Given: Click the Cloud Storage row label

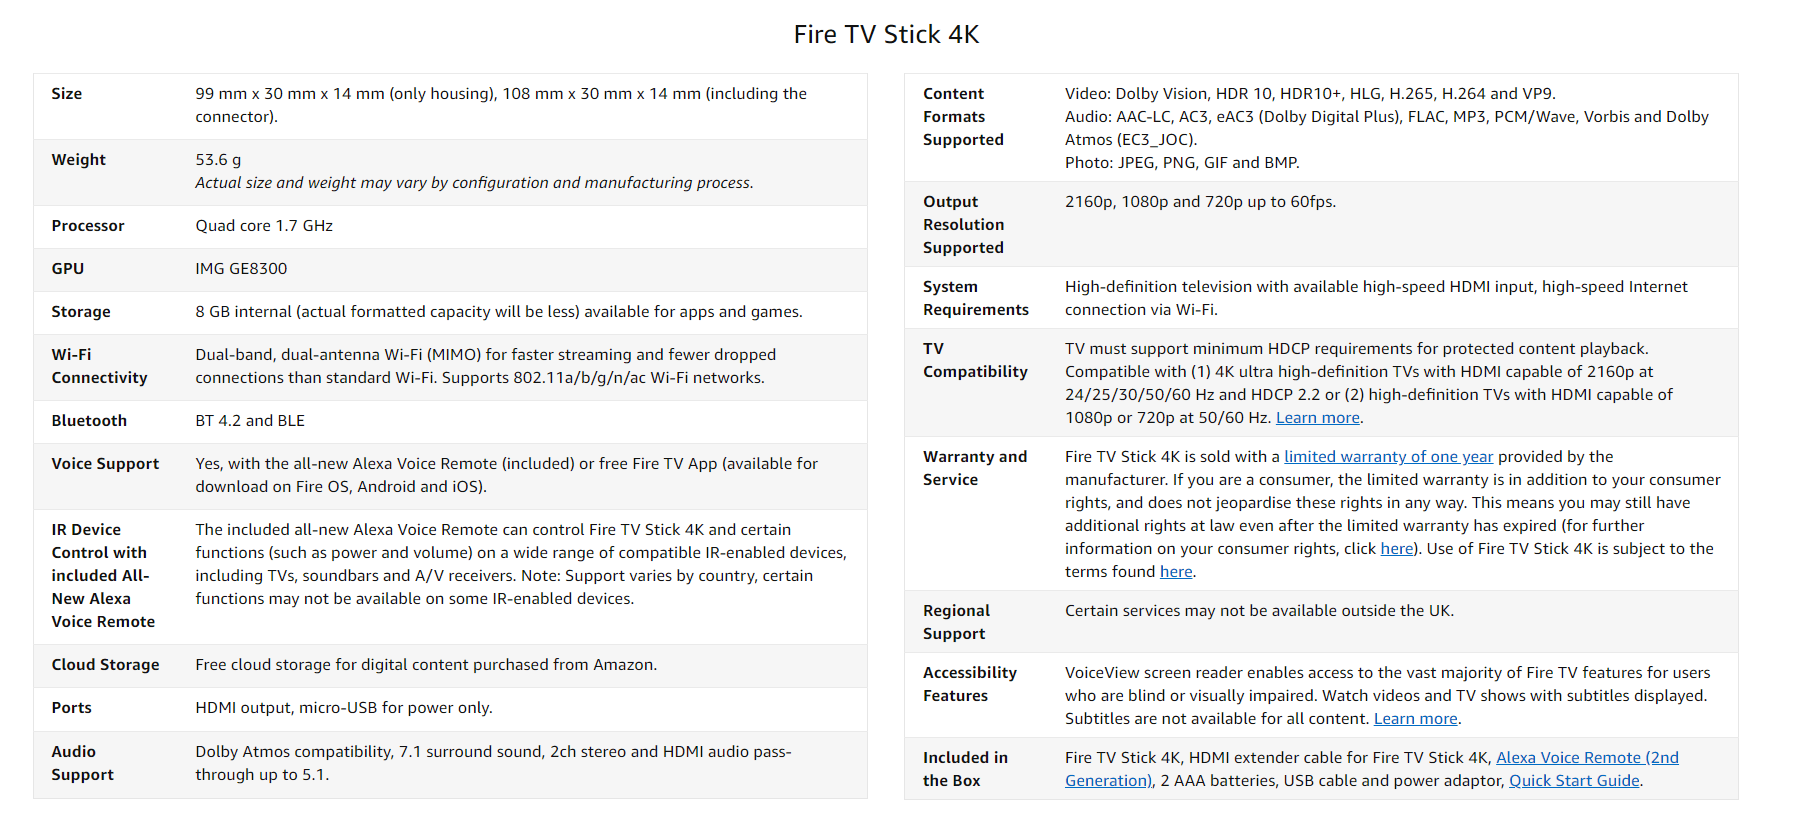Looking at the screenshot, I should [x=105, y=665].
